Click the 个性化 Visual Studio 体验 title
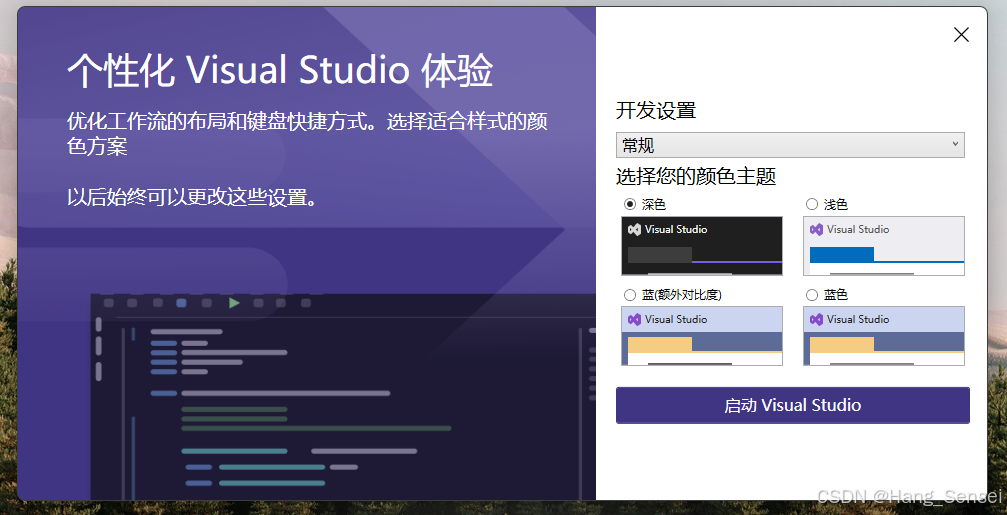The width and height of the screenshot is (1007, 515). [280, 71]
